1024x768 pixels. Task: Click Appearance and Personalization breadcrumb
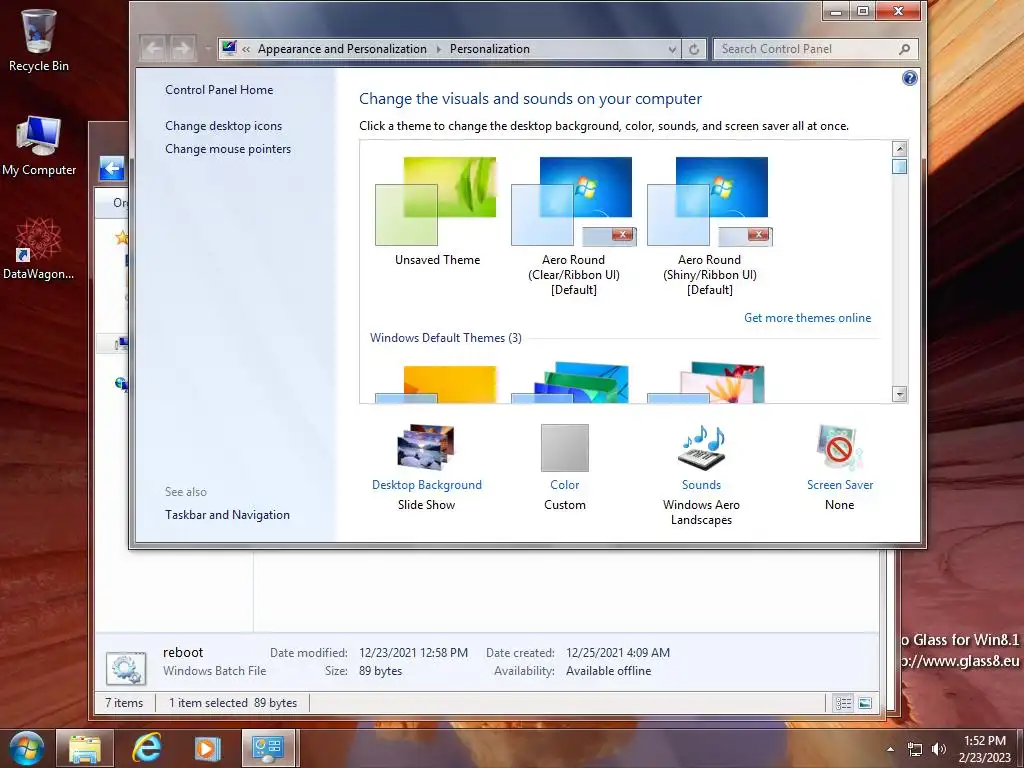(x=342, y=49)
